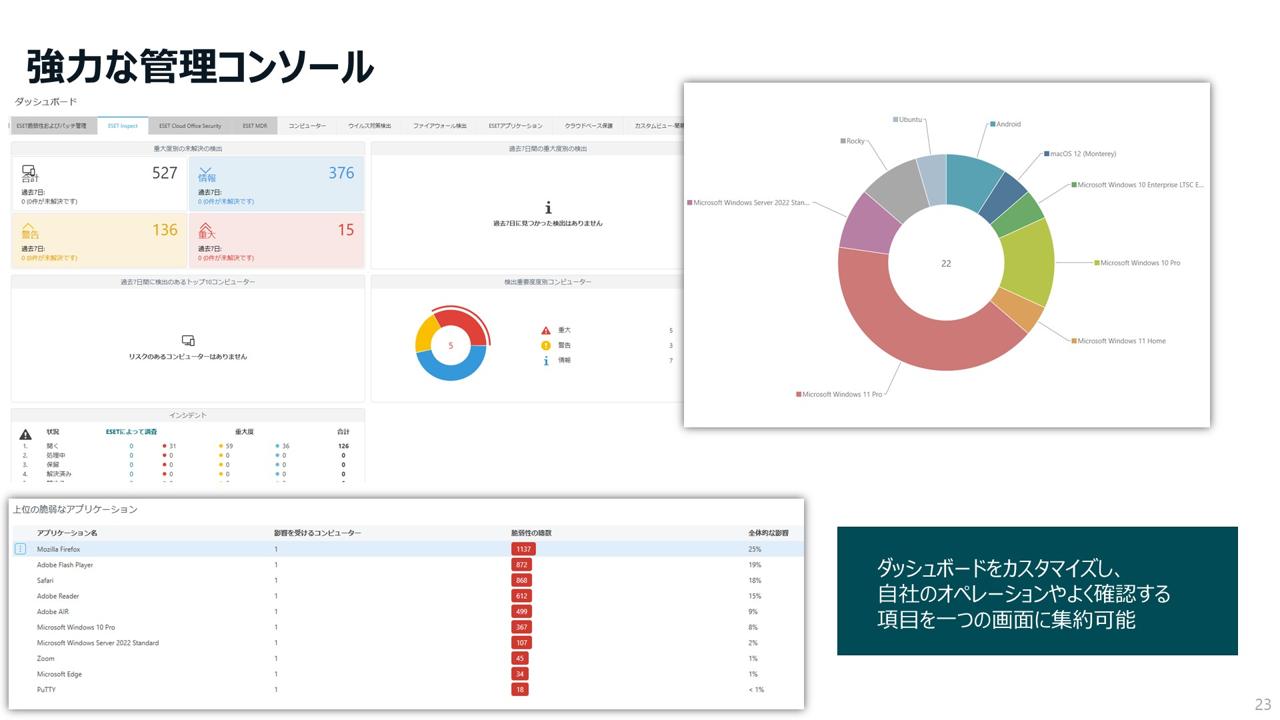Click the red 重大 triangle in the chart legend

coord(546,330)
